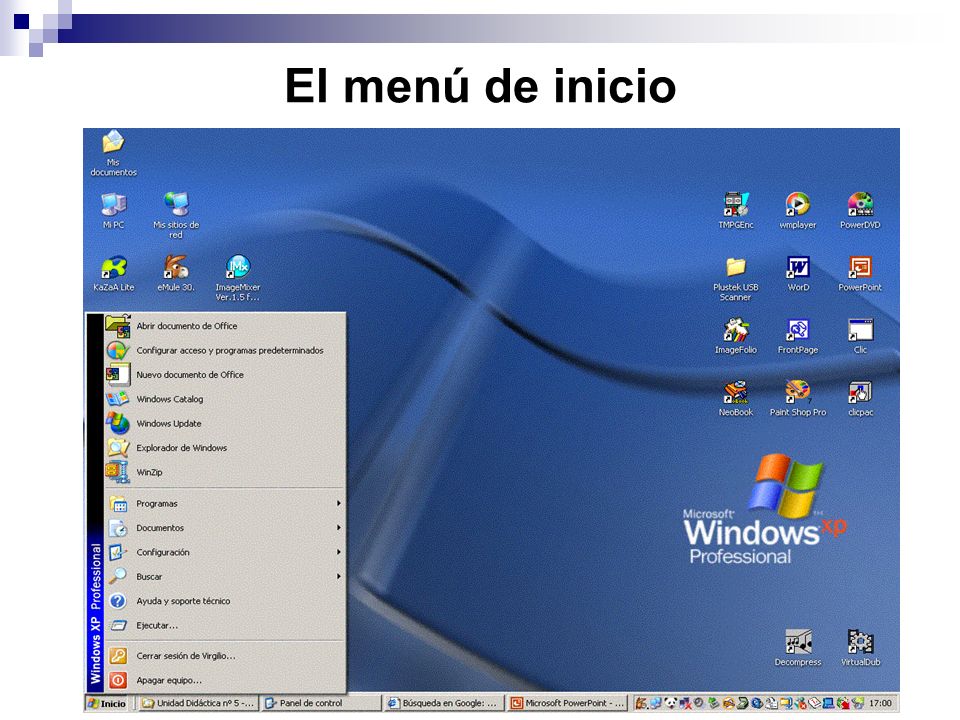This screenshot has width=960, height=720.
Task: Launch the VirtualDub desktop shortcut
Action: [x=860, y=648]
